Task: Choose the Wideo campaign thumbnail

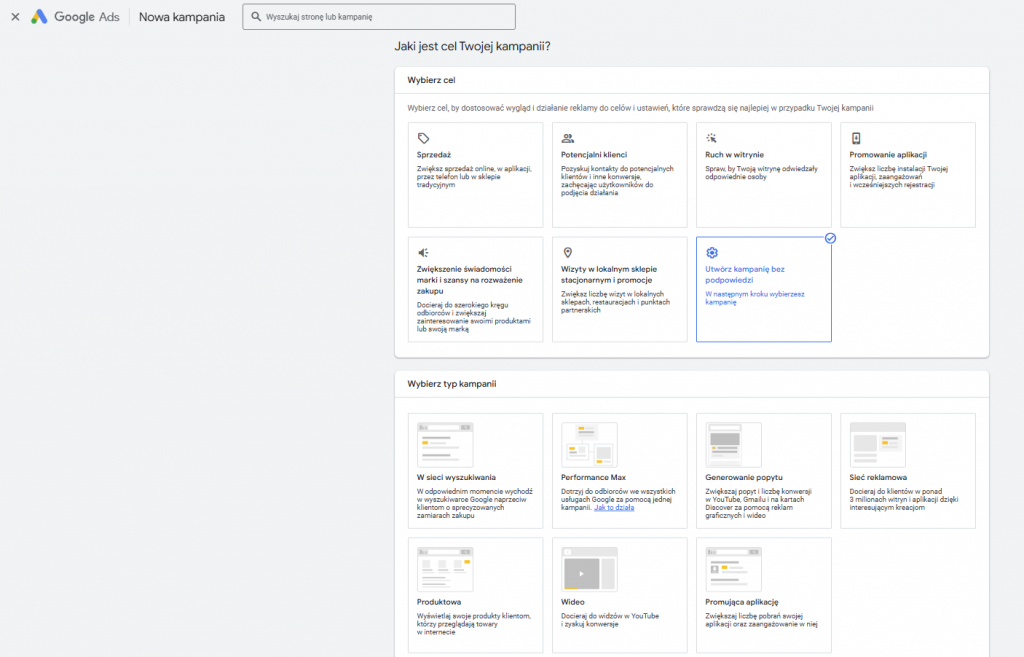Action: point(589,569)
